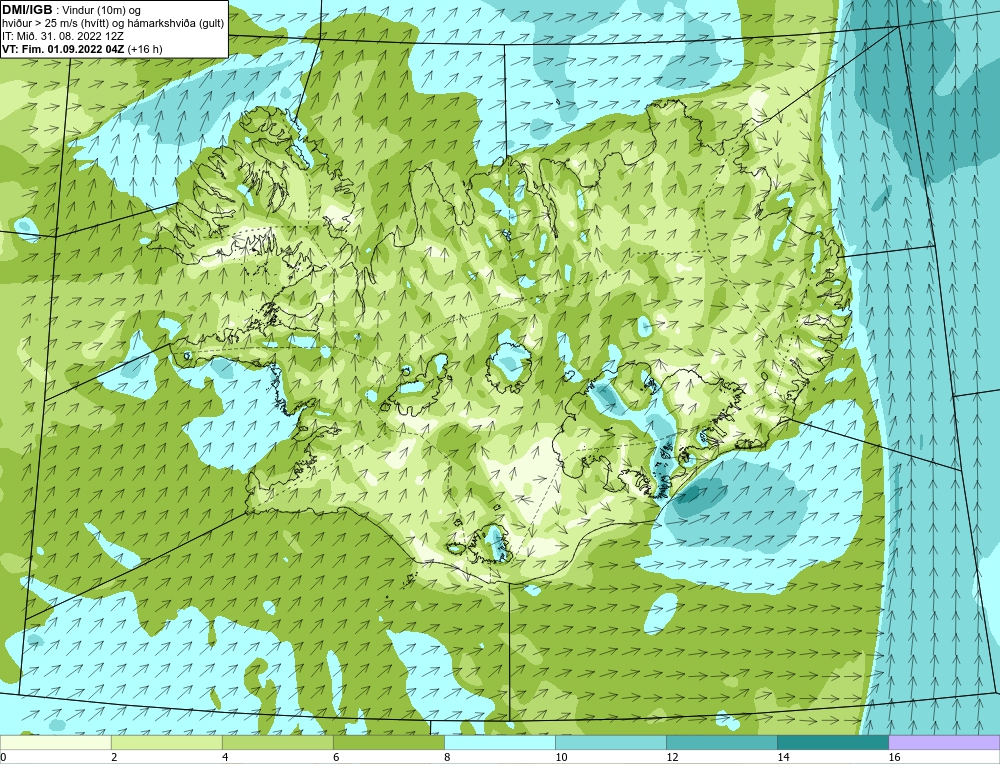Viewport: 1000px width, 764px height.
Task: Click the scale label '2'
Action: 114,757
